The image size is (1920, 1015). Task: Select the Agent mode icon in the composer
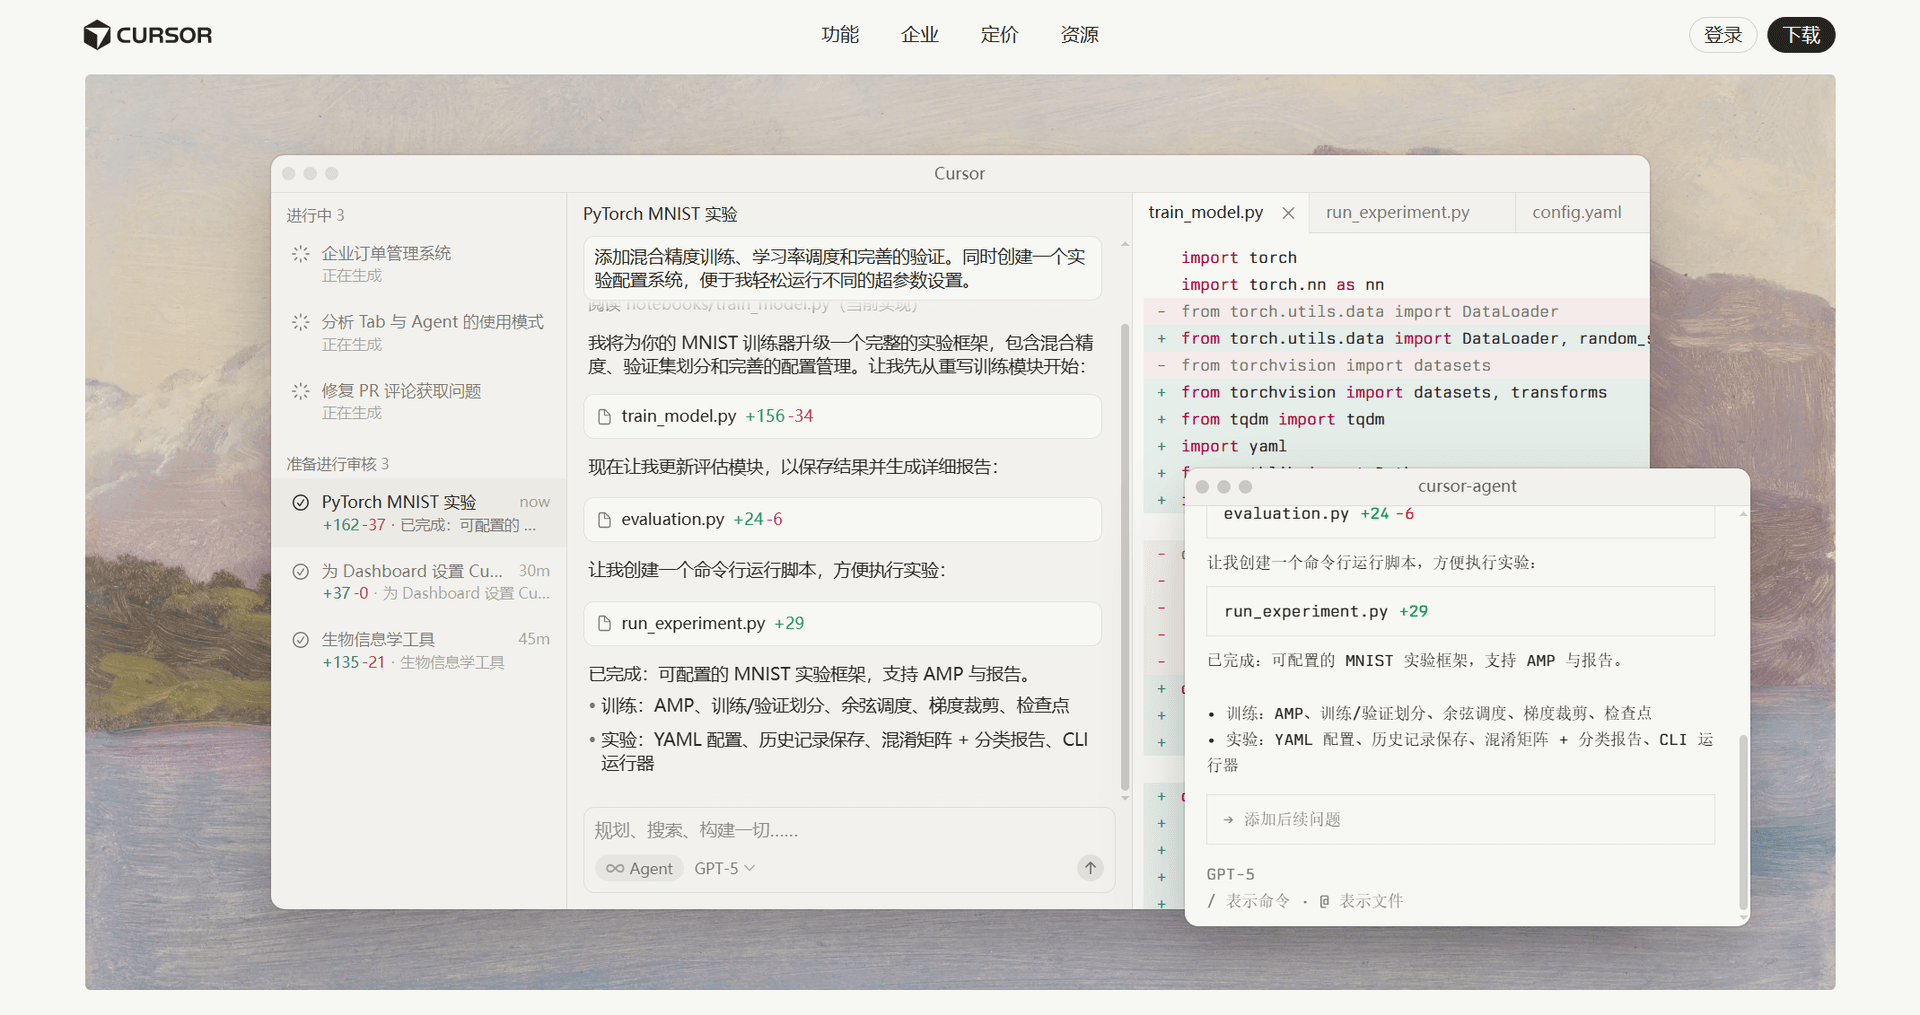(617, 868)
